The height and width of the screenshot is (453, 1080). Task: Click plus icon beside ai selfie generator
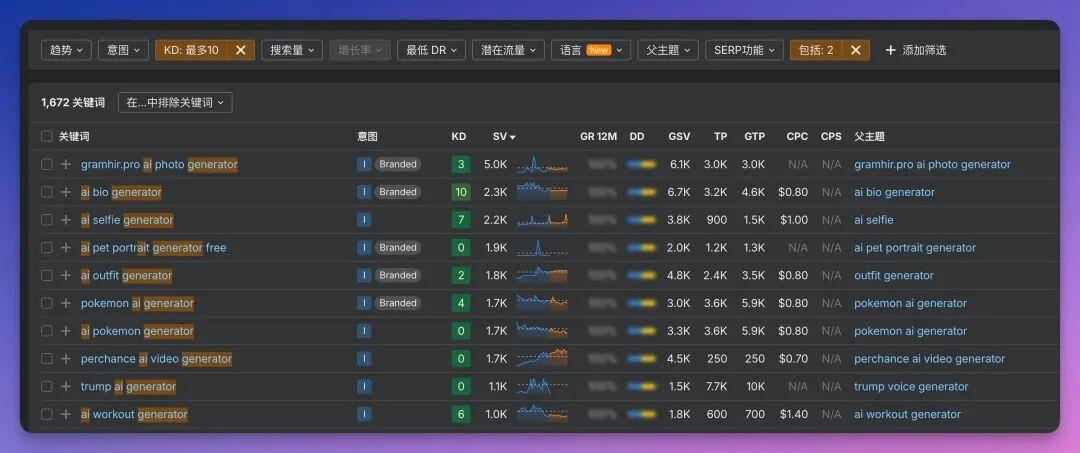66,220
